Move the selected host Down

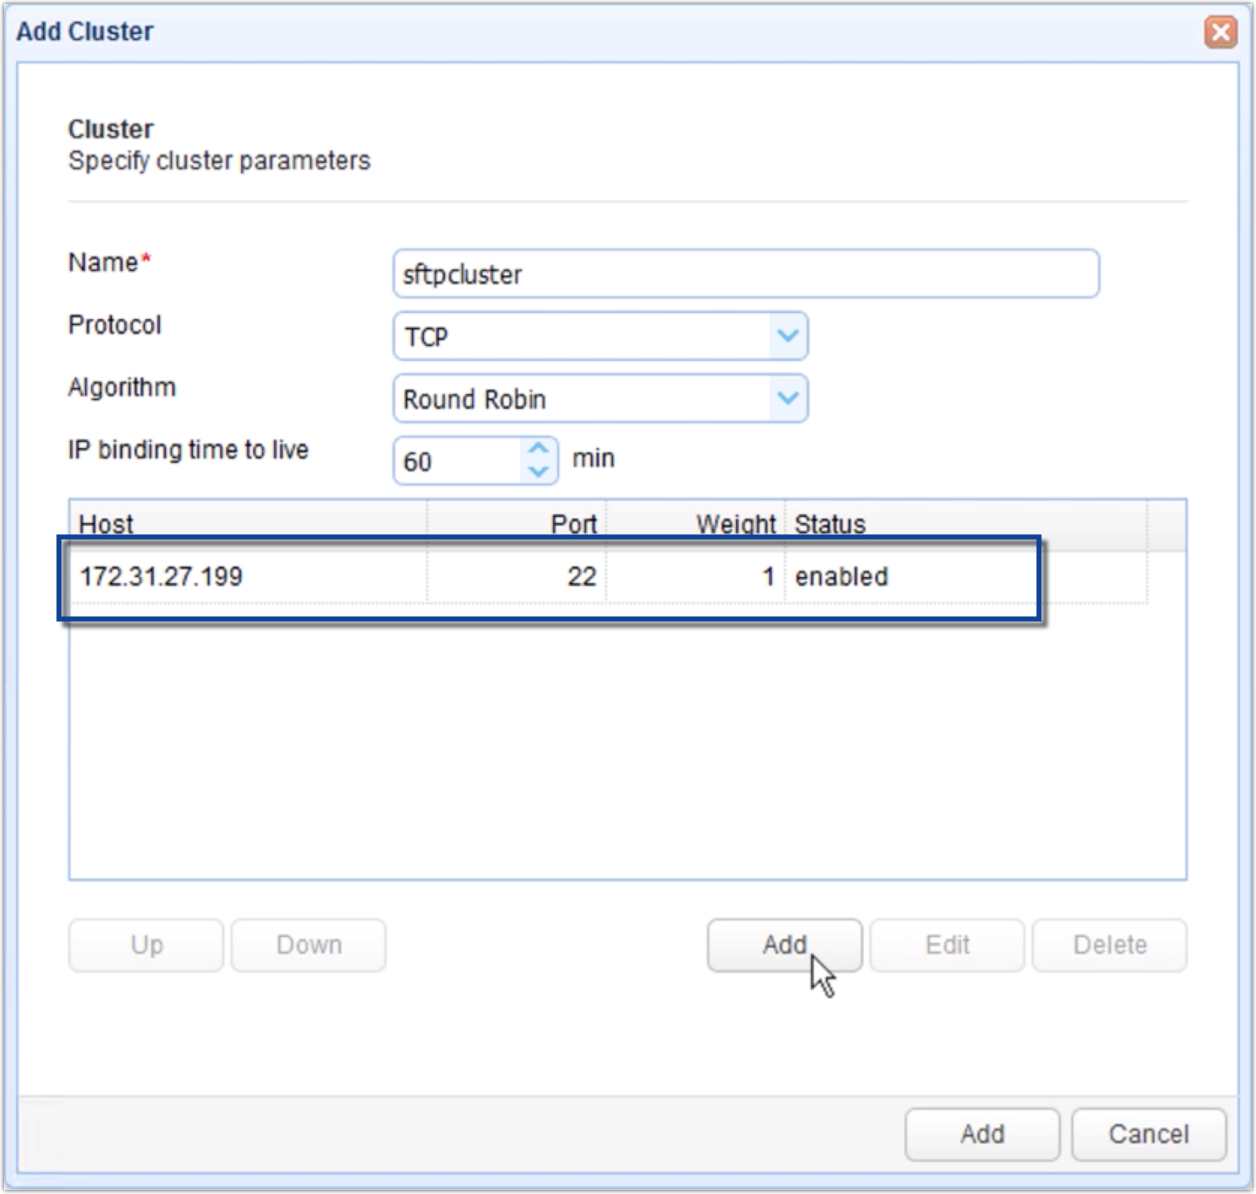307,944
